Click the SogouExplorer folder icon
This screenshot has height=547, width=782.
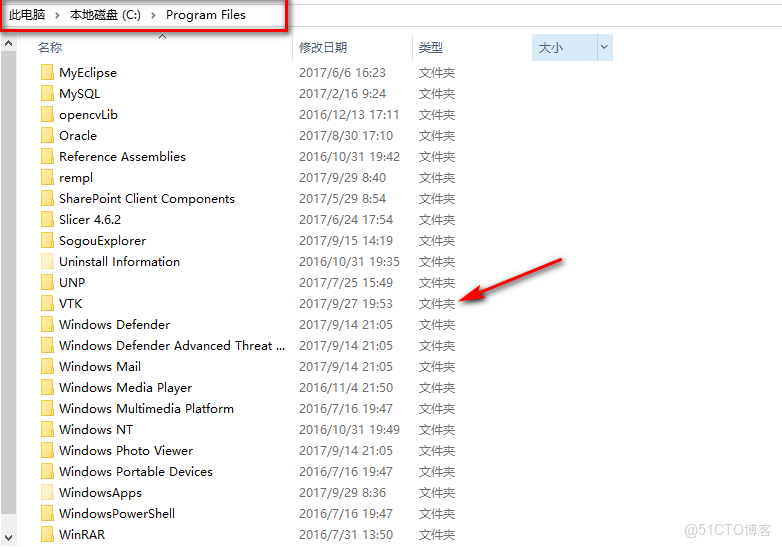[47, 240]
